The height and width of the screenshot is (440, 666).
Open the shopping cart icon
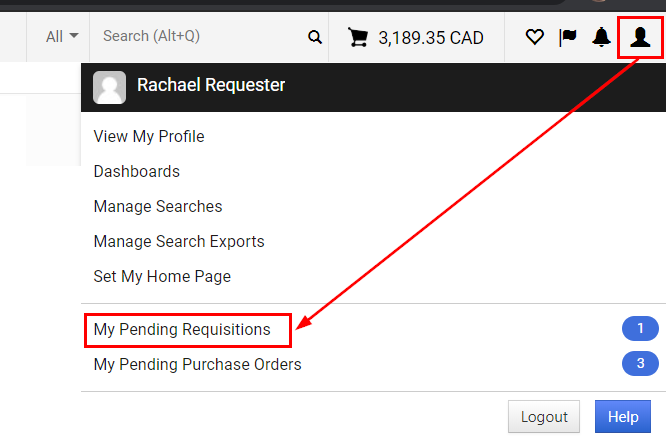coord(357,38)
